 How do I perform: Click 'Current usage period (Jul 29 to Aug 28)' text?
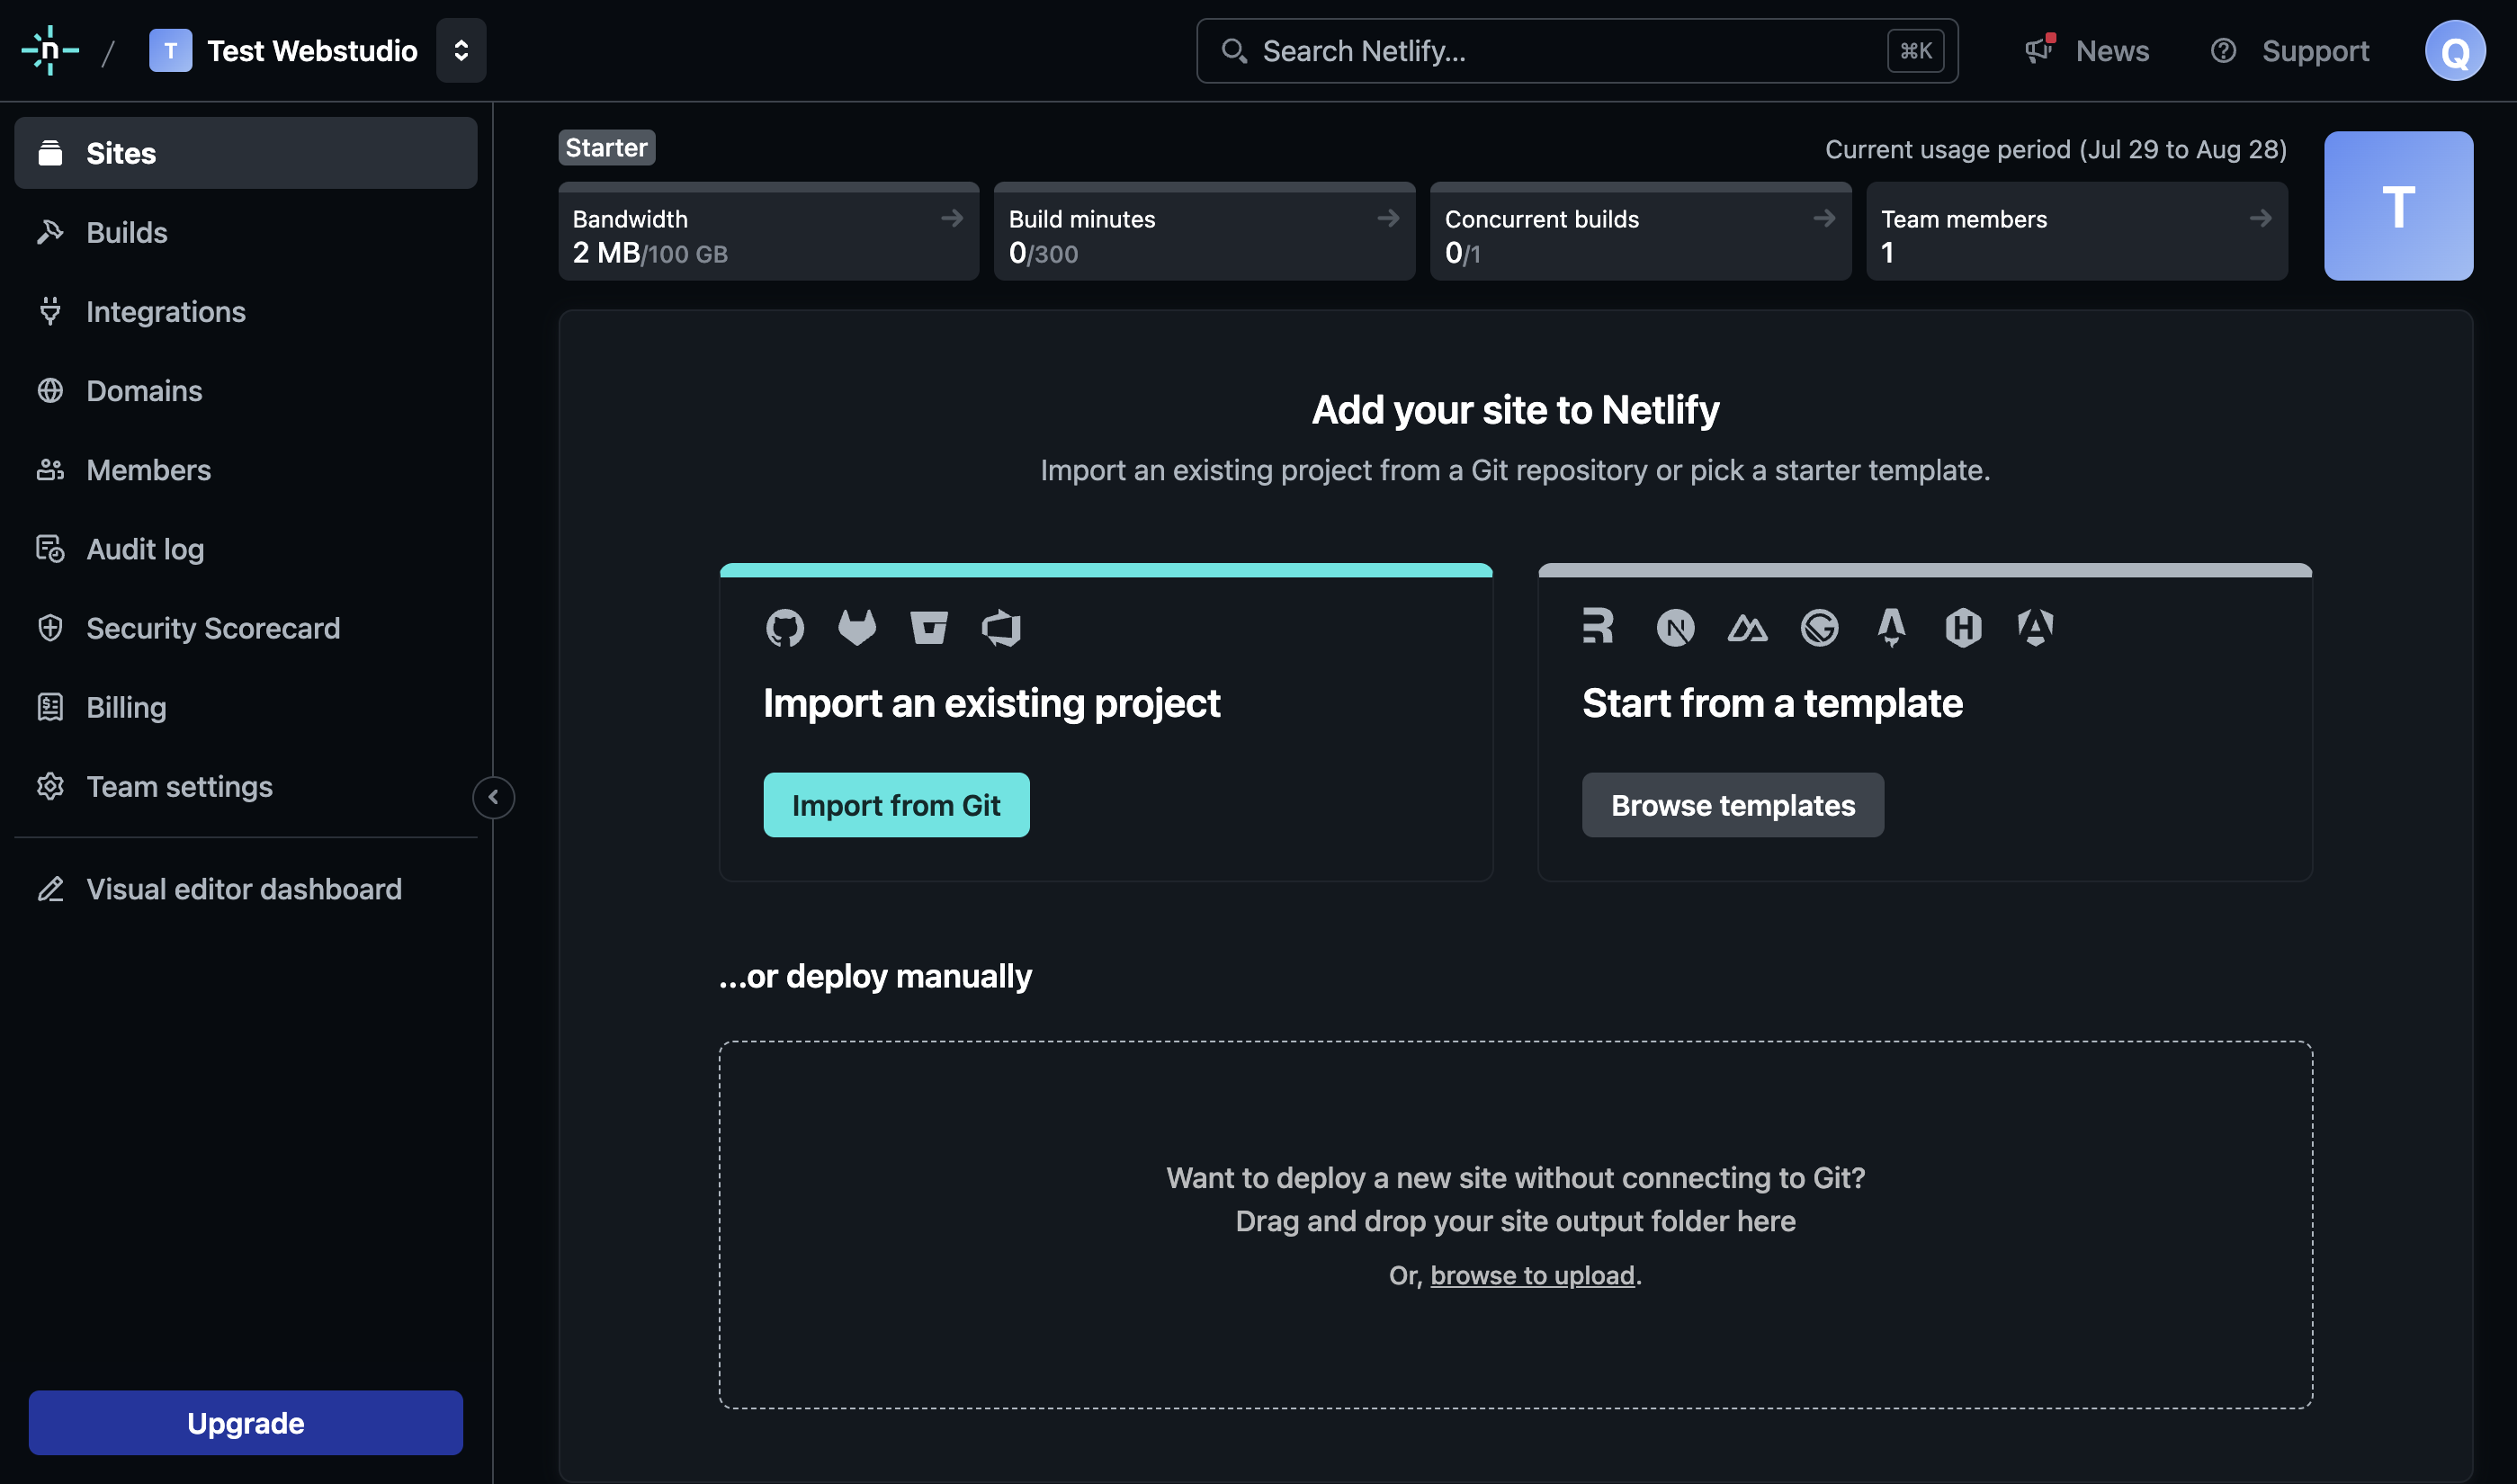pos(2055,149)
